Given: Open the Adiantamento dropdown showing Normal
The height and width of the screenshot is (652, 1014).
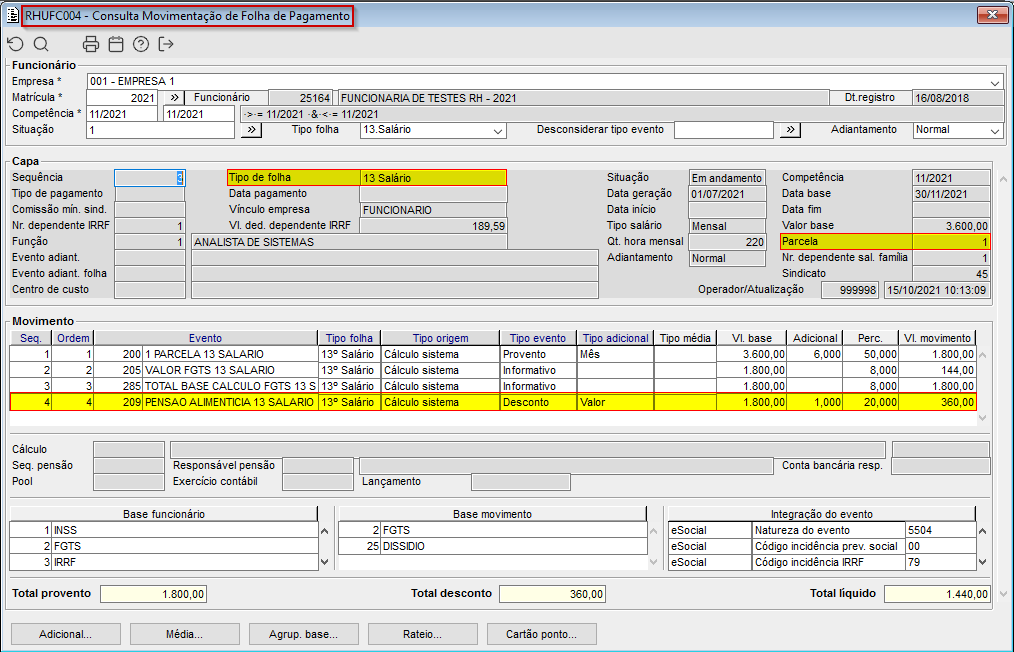Looking at the screenshot, I should coord(994,130).
